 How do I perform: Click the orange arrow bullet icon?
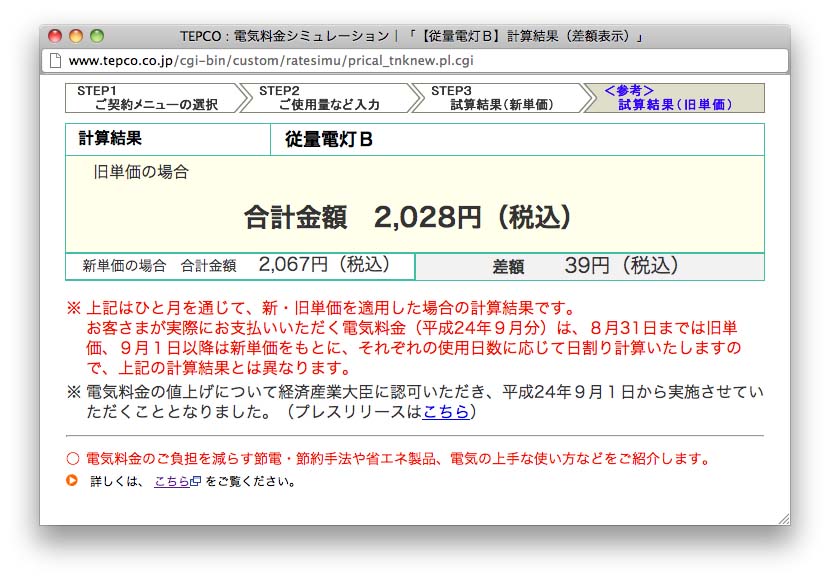click(x=72, y=481)
